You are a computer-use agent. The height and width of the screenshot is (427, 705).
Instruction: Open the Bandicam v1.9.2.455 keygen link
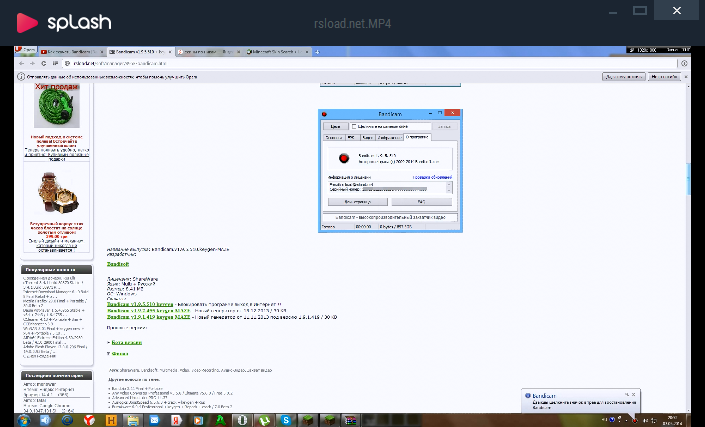tap(148, 311)
